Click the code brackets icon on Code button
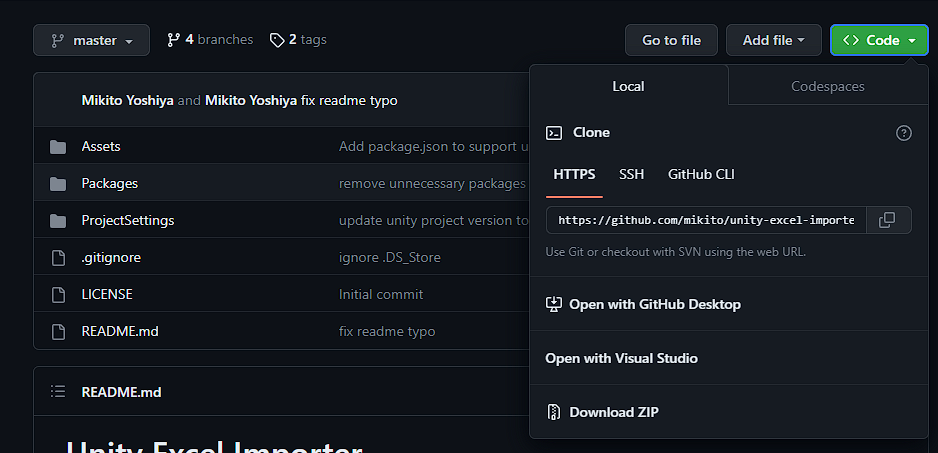938x453 pixels. point(851,40)
